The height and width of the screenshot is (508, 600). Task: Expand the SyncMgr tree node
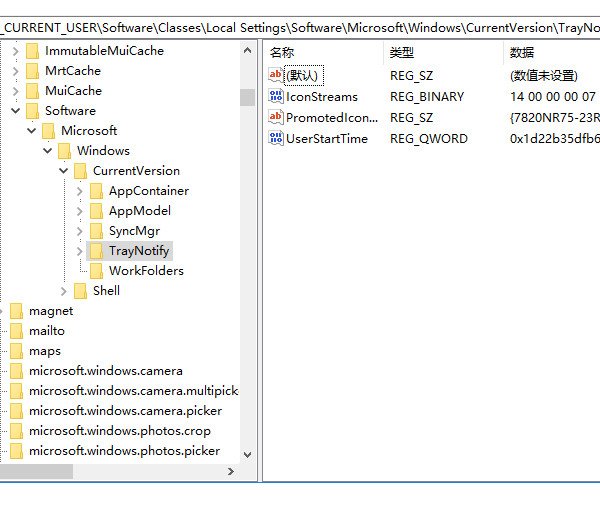coord(80,230)
